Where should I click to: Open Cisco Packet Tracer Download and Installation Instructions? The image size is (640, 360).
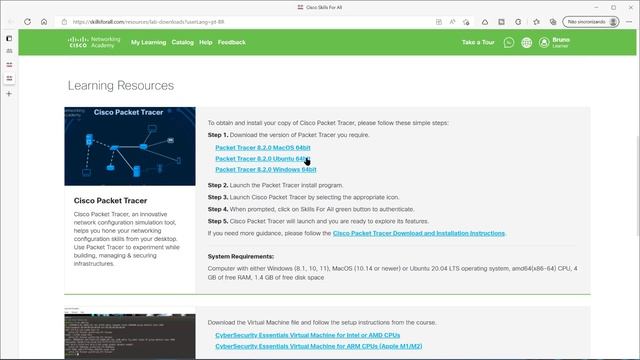[419, 233]
